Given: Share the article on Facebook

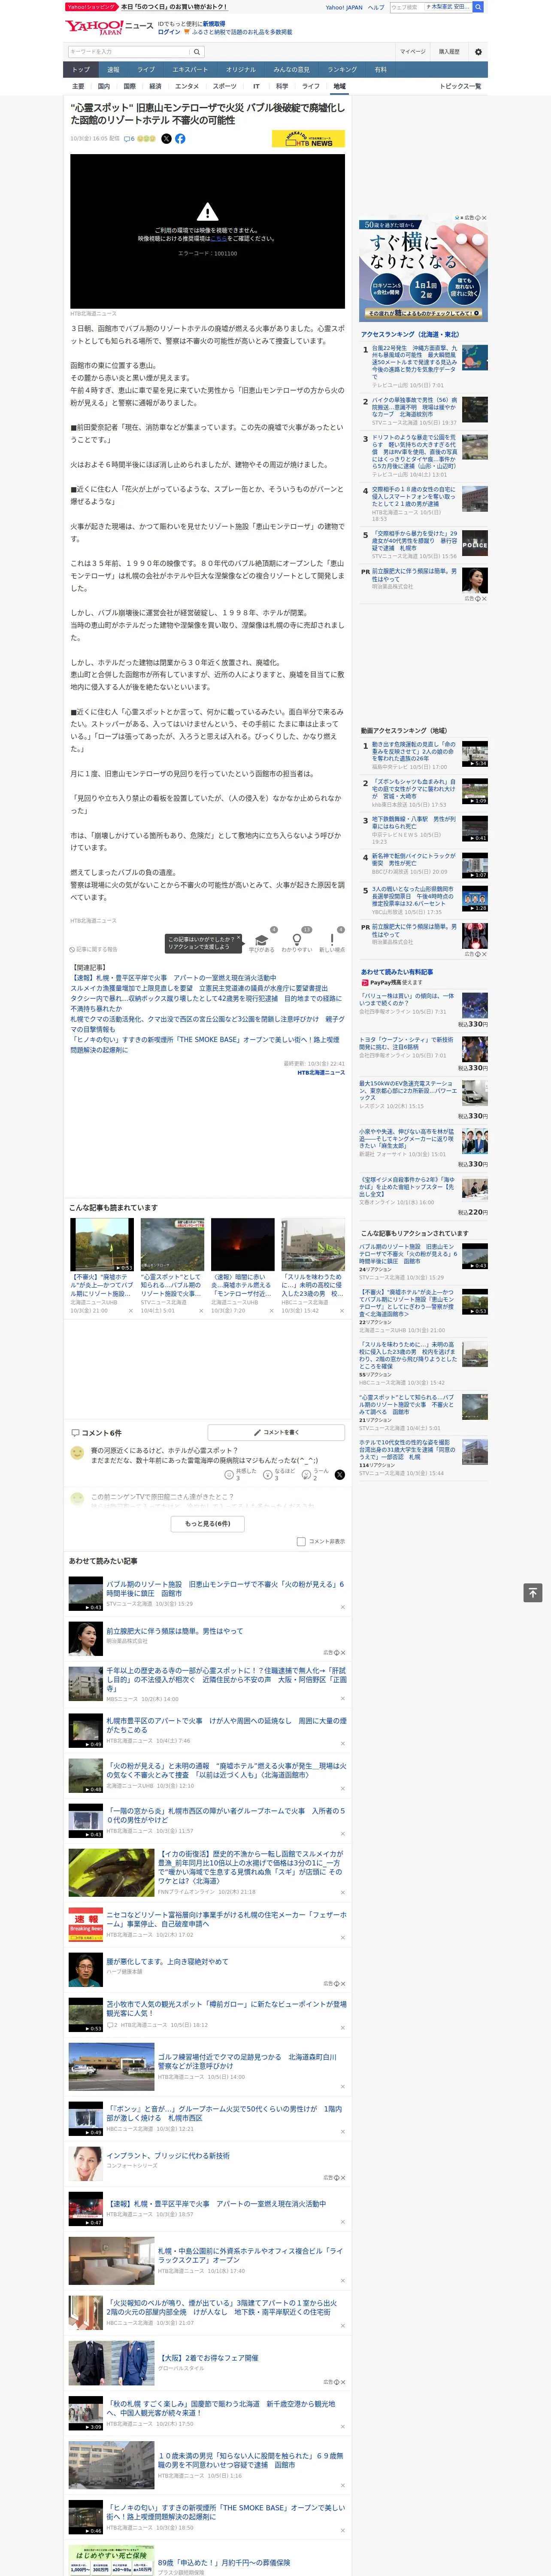Looking at the screenshot, I should point(180,139).
